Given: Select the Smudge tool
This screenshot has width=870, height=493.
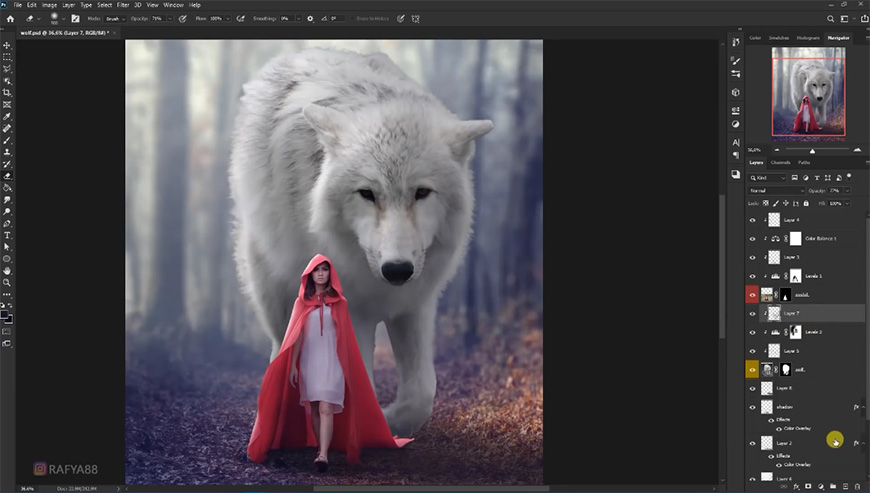Looking at the screenshot, I should (7, 200).
